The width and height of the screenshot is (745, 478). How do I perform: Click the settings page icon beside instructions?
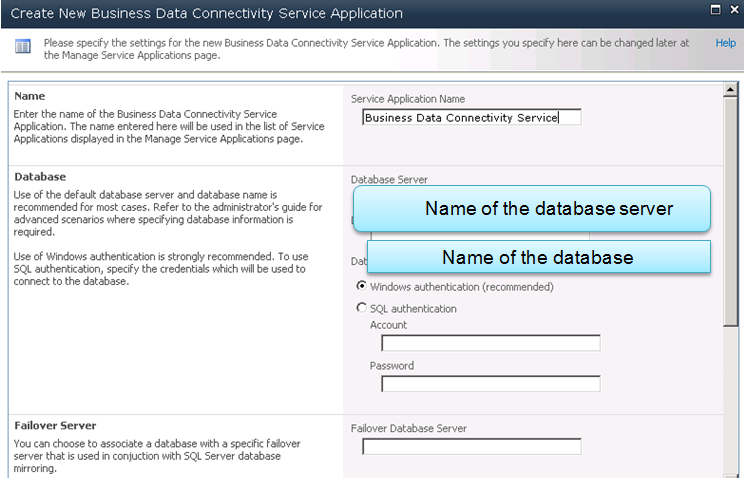[23, 47]
